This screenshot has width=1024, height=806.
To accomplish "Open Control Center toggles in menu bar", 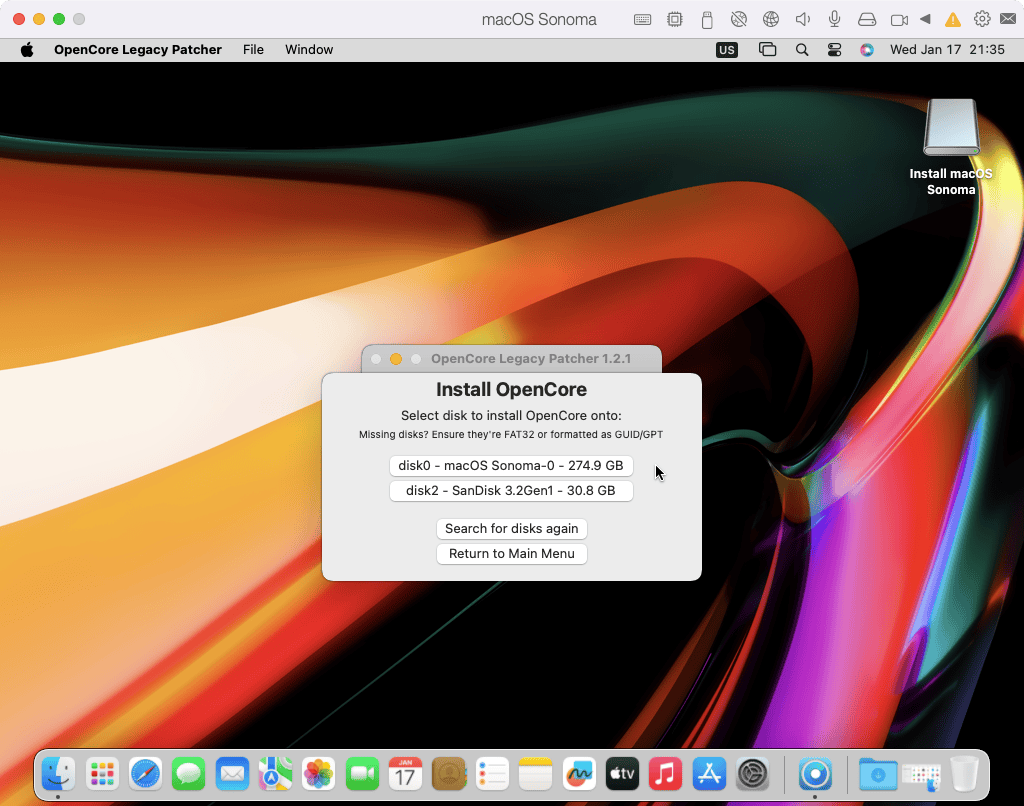I will (x=834, y=49).
